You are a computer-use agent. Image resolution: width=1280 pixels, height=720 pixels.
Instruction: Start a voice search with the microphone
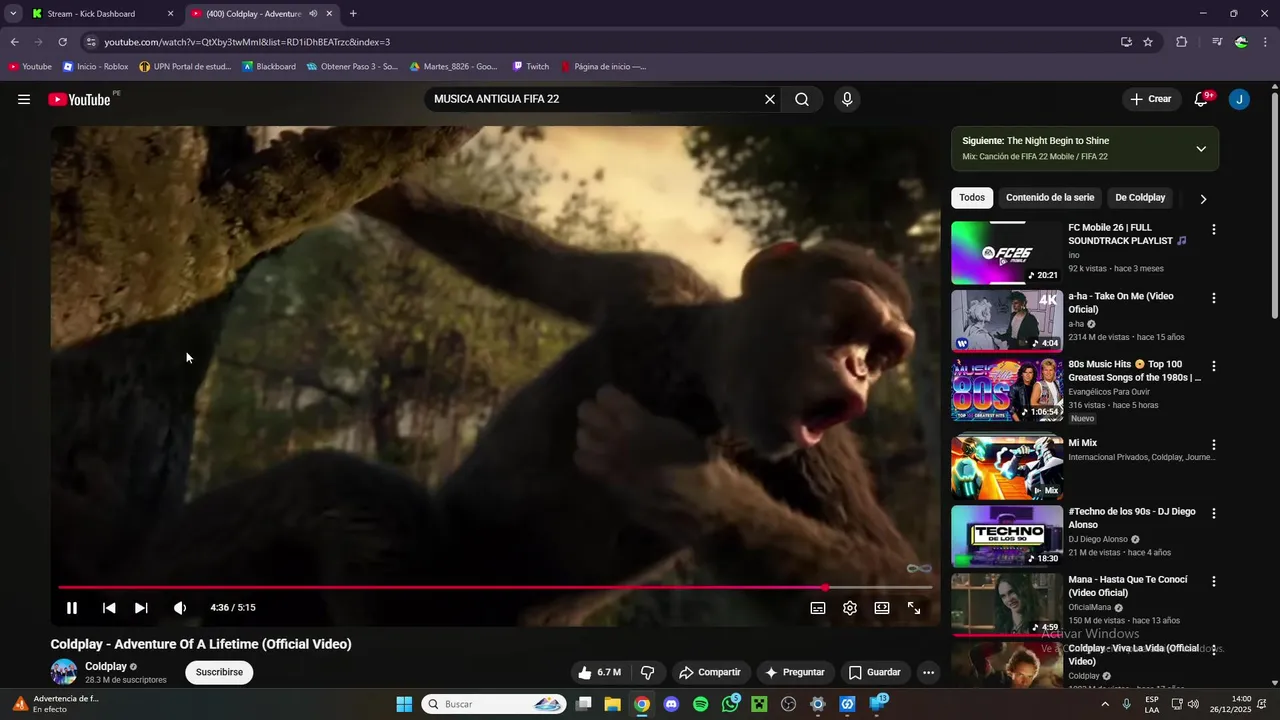click(847, 99)
